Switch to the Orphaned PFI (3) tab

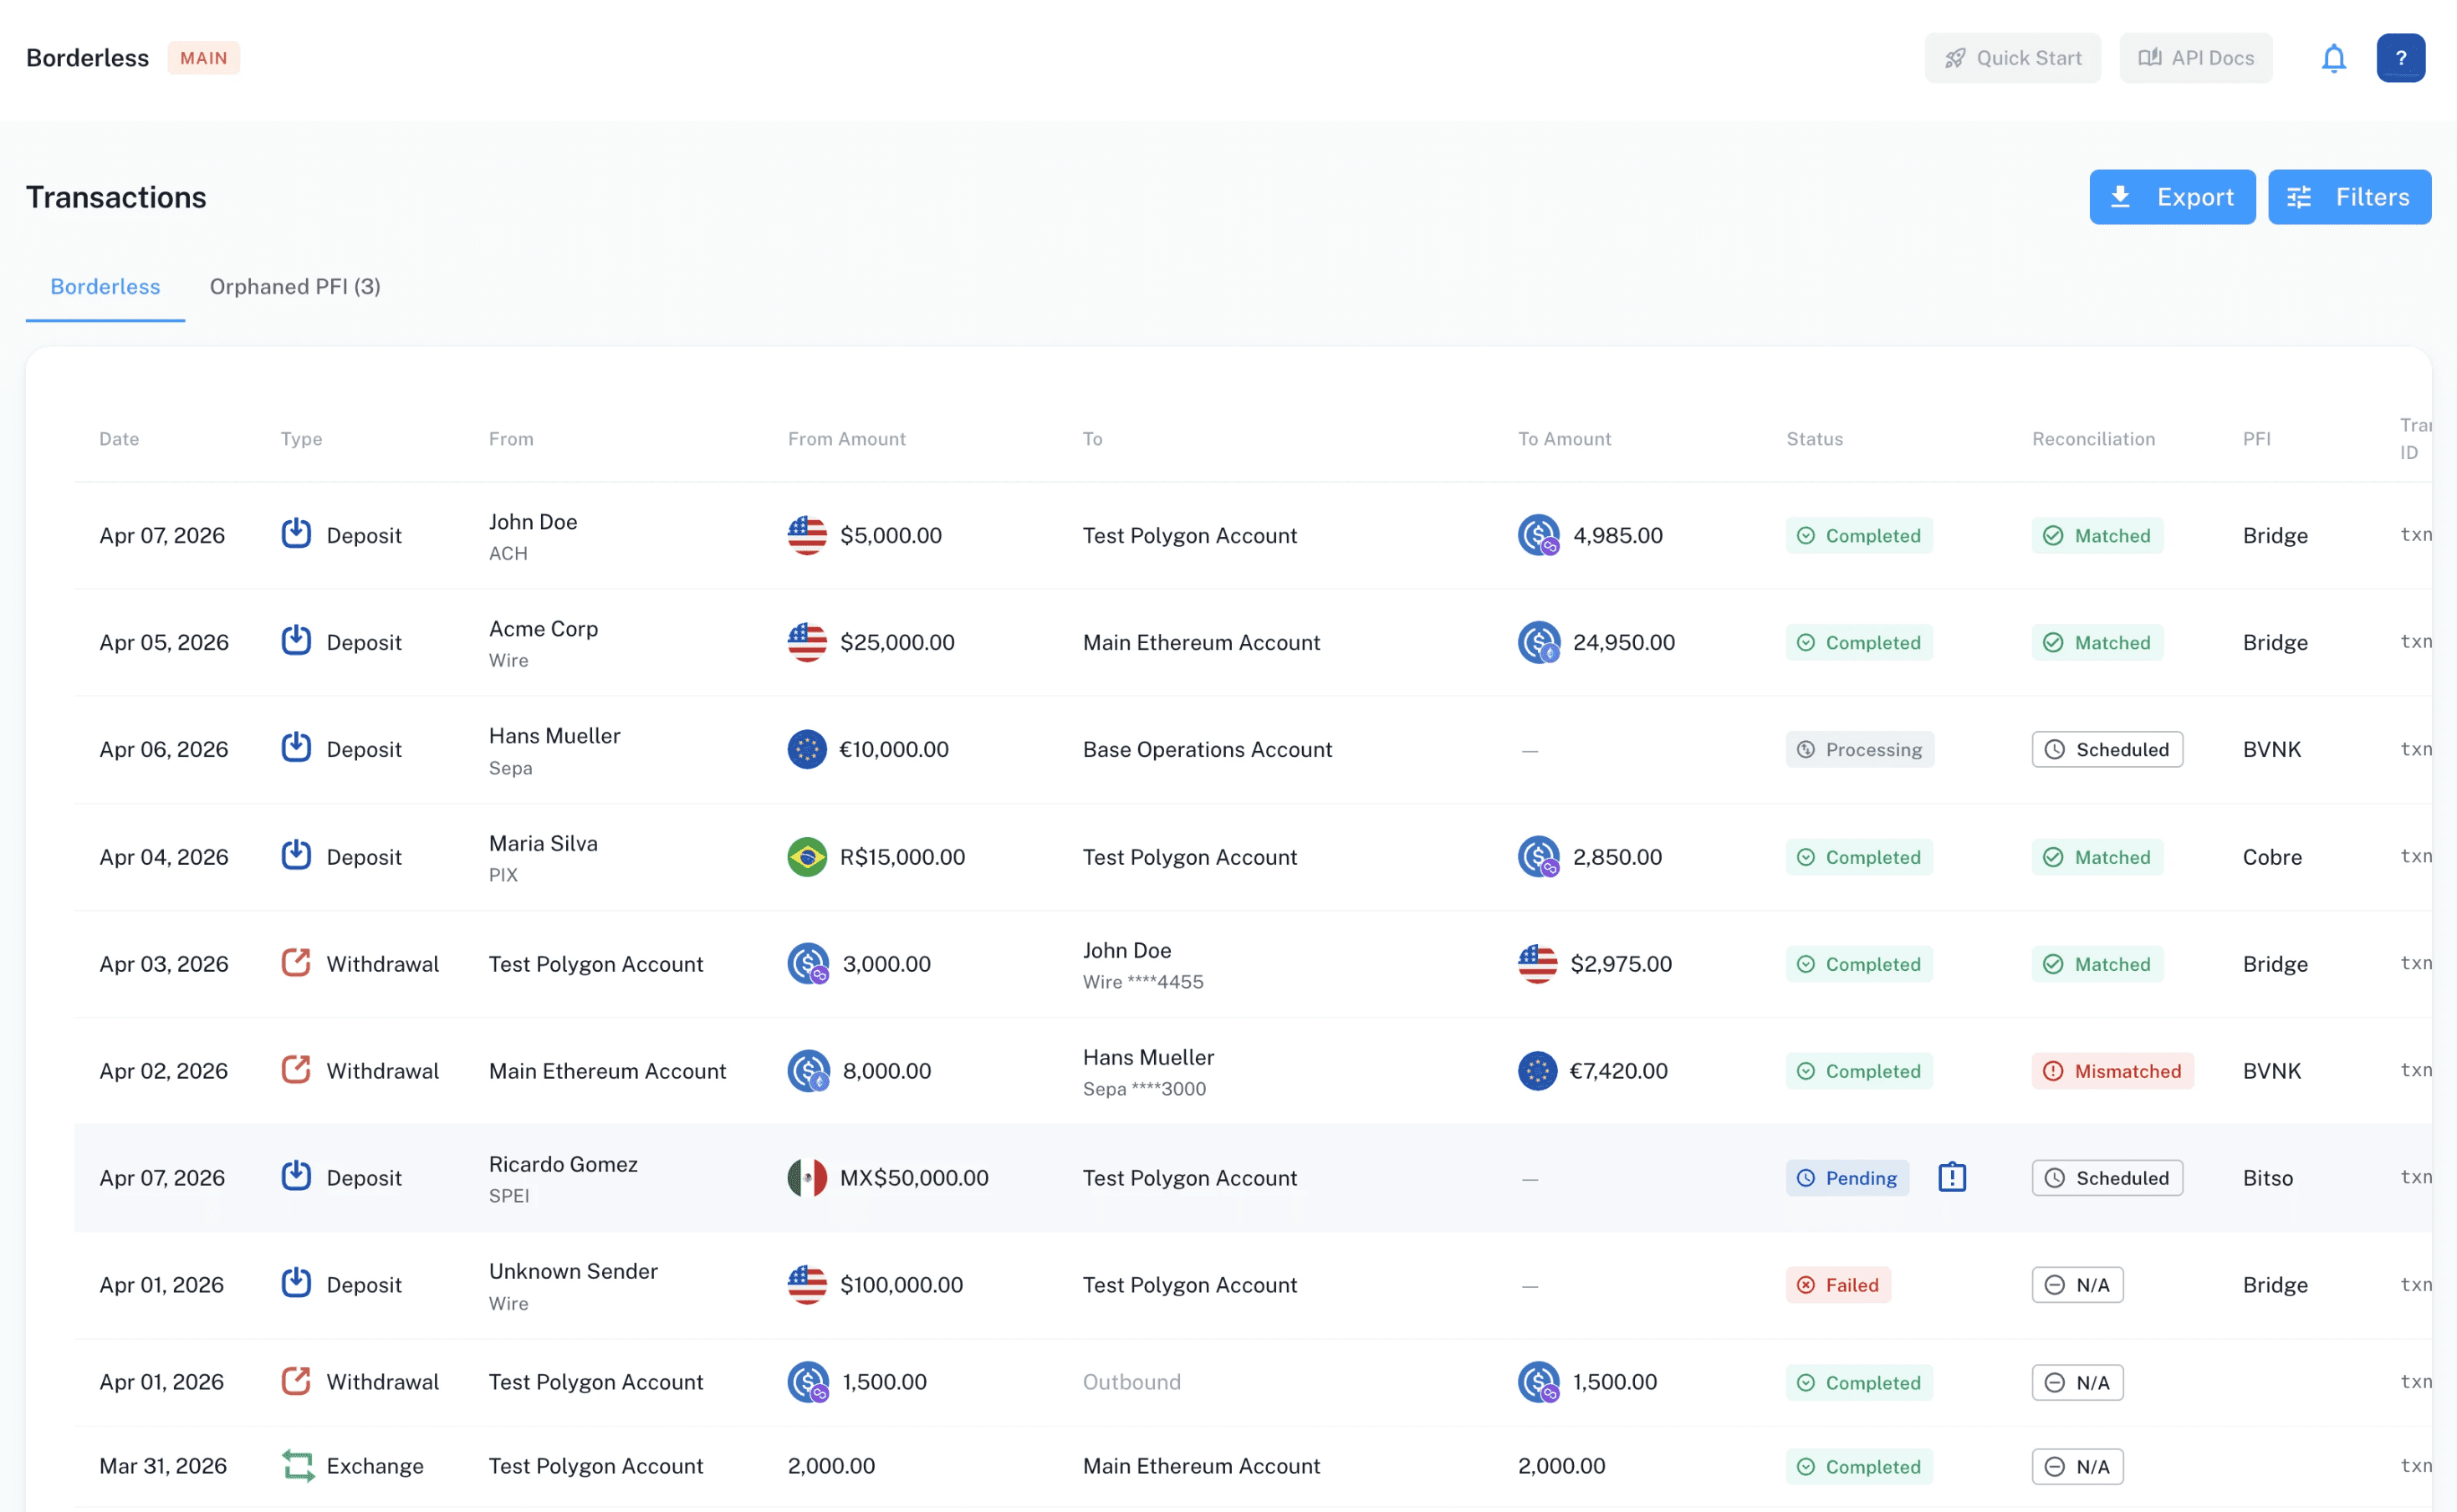pyautogui.click(x=294, y=287)
